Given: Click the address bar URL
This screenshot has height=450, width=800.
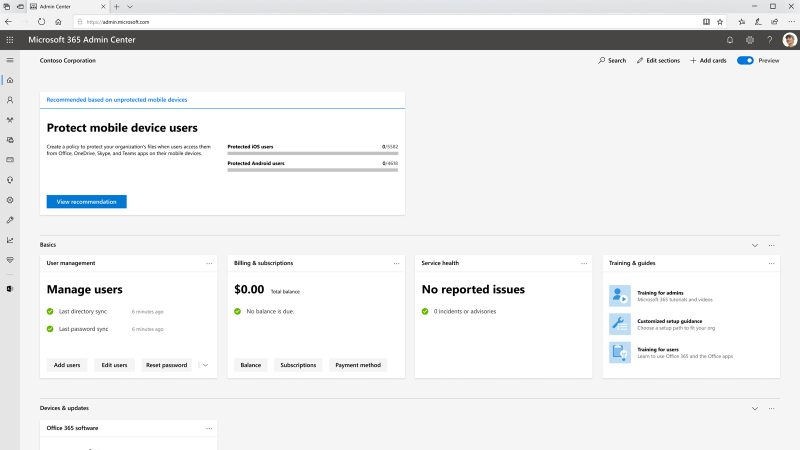Looking at the screenshot, I should (118, 22).
